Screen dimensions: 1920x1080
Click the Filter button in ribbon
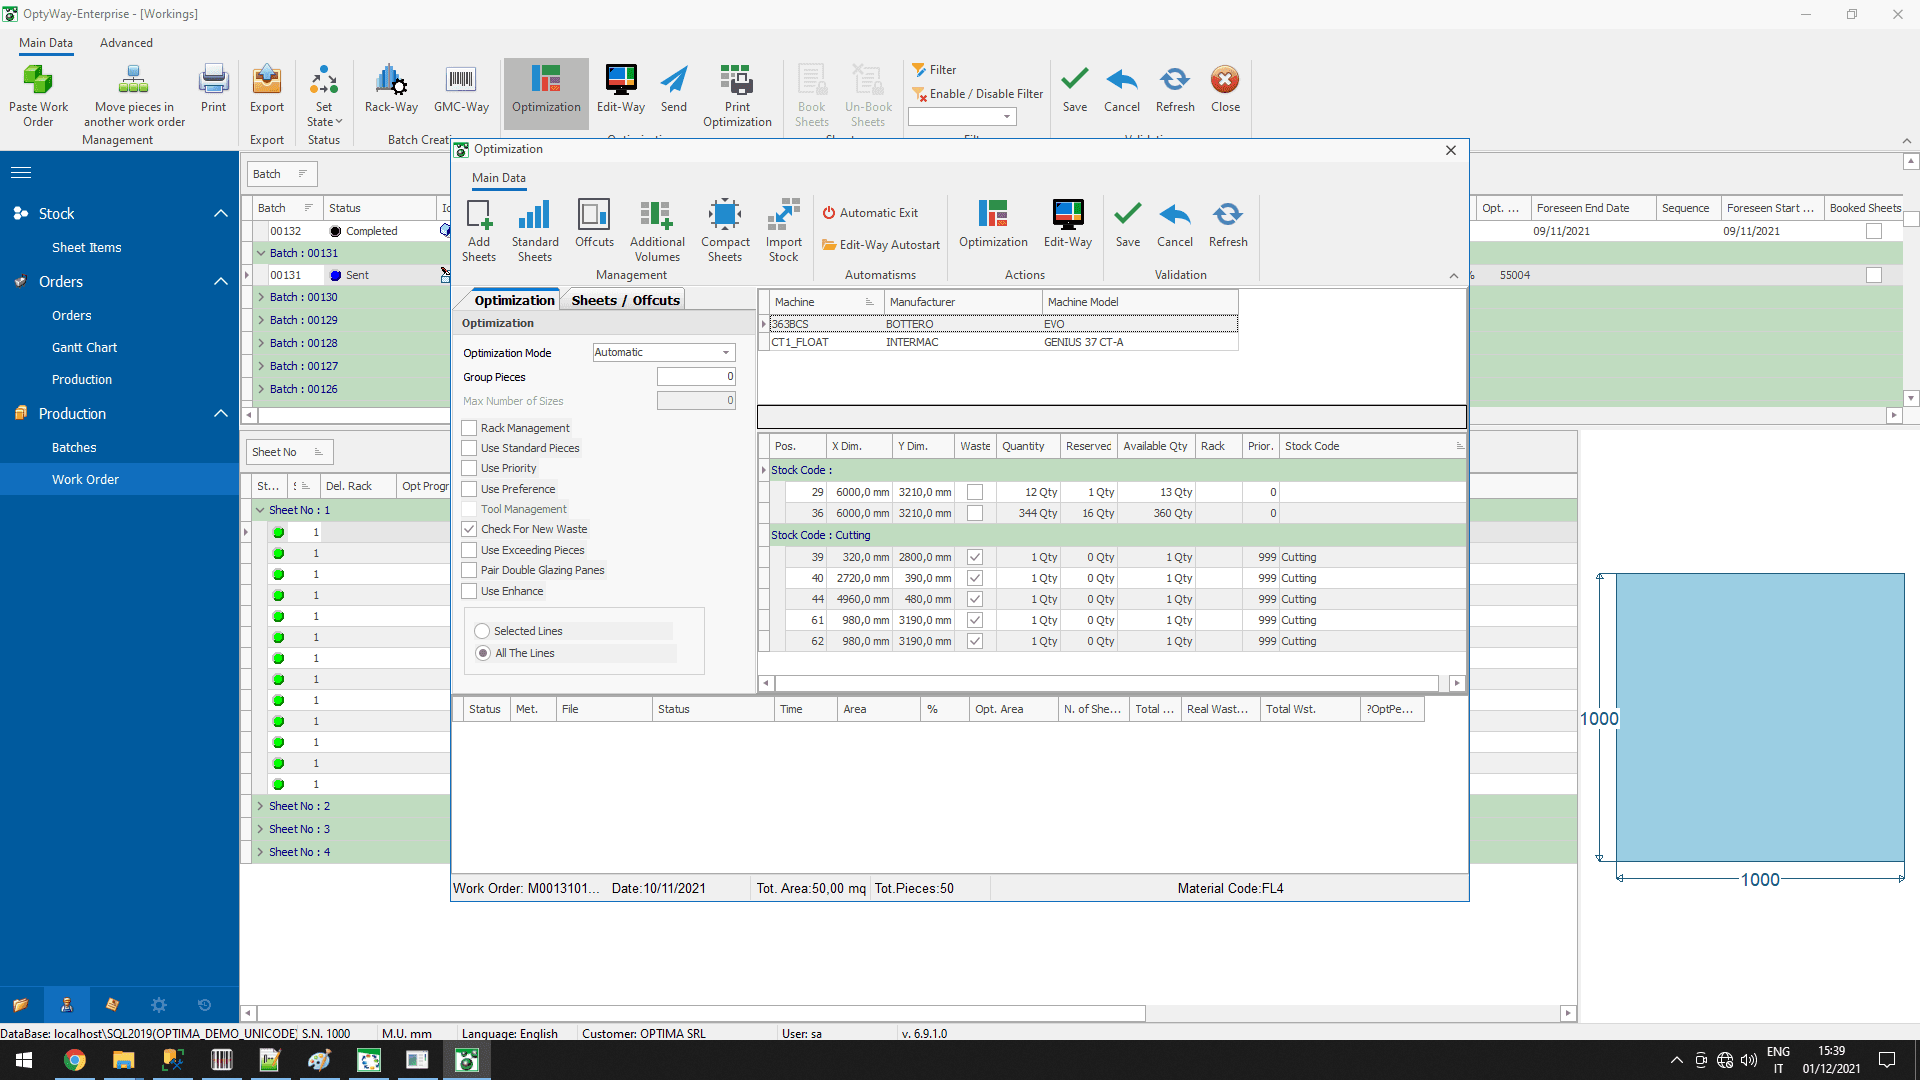tap(934, 70)
